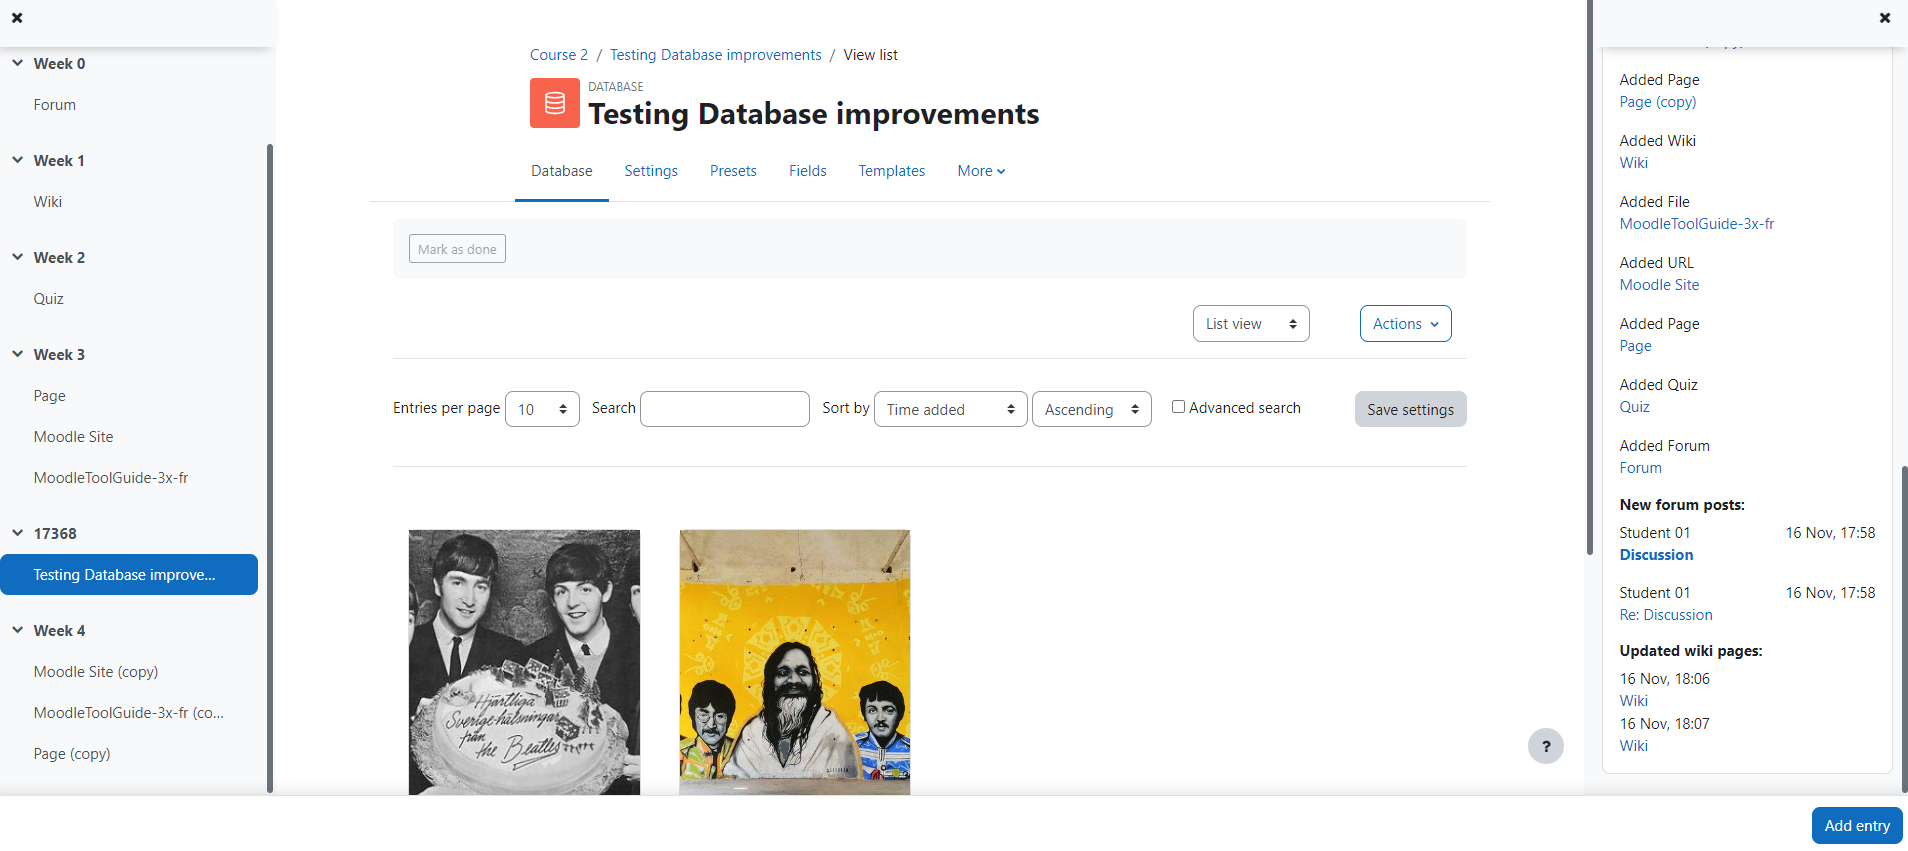Select Testing Database improve... in course index
Screen dimensions: 1908x851
[x=129, y=575]
